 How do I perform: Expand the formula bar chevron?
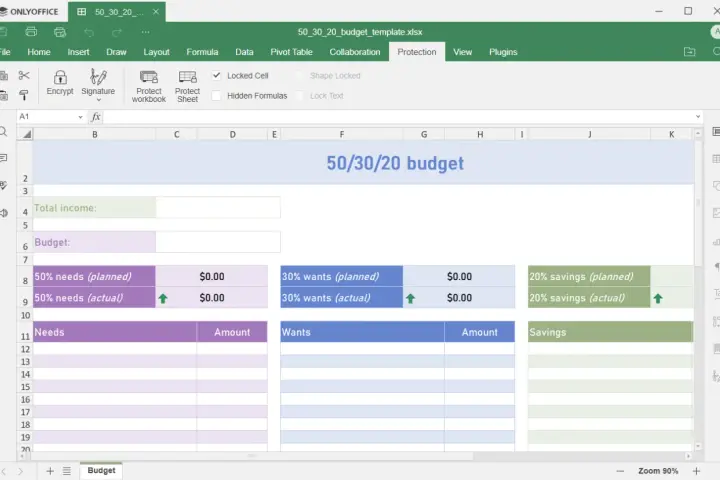(x=698, y=117)
